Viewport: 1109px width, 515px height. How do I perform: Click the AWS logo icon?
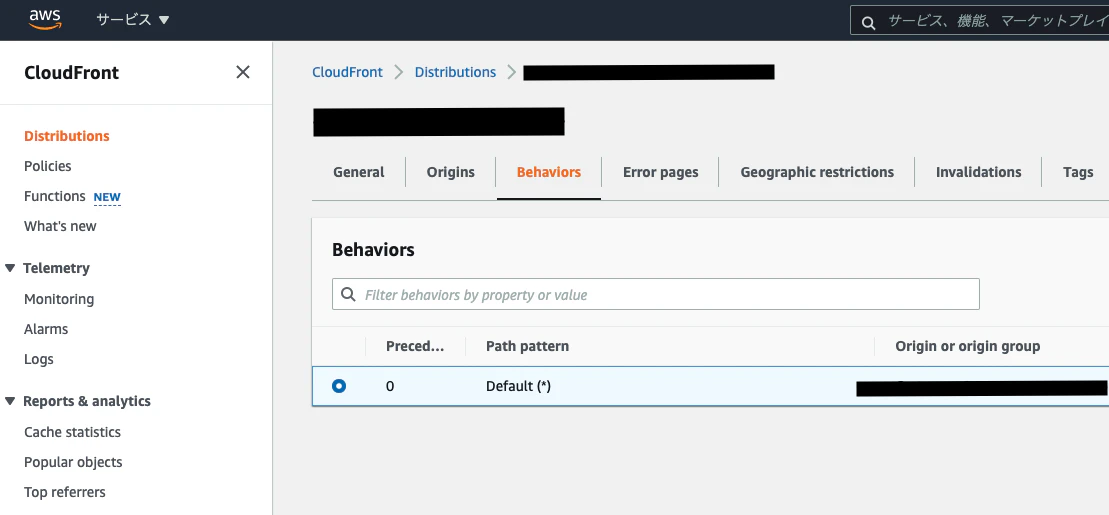(45, 20)
